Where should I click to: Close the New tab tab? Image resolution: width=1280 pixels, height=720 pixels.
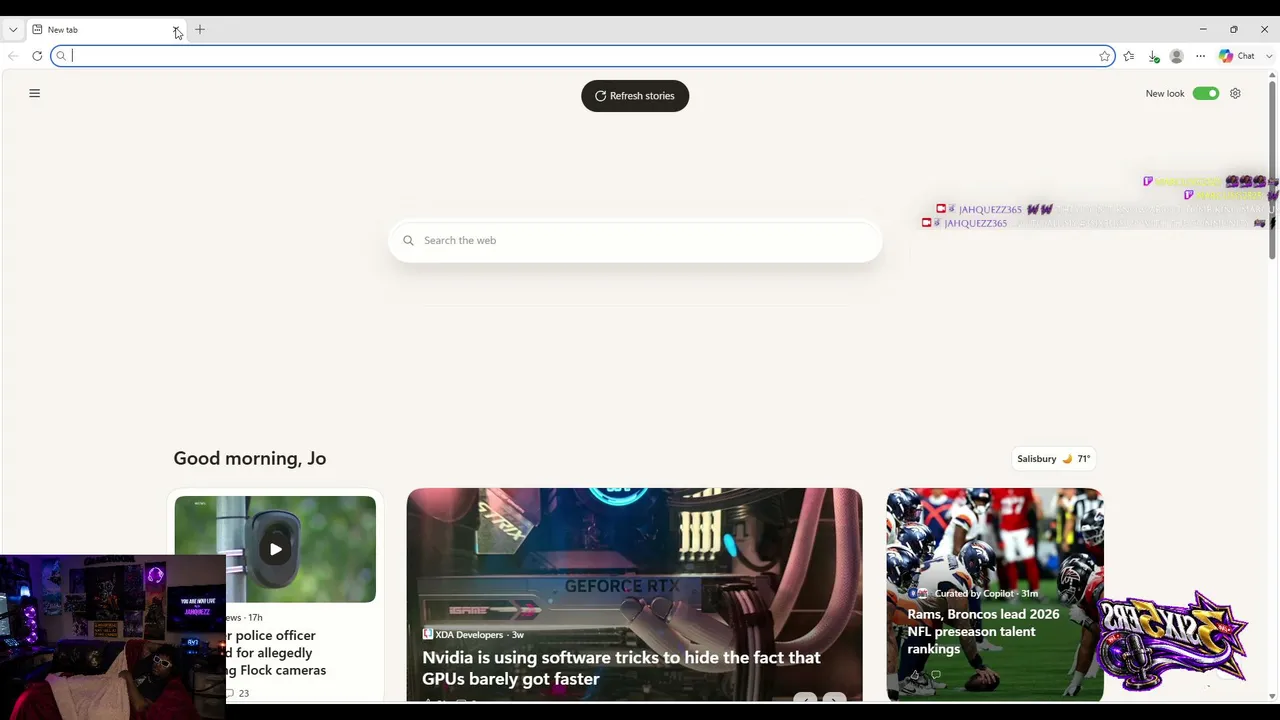click(x=176, y=30)
